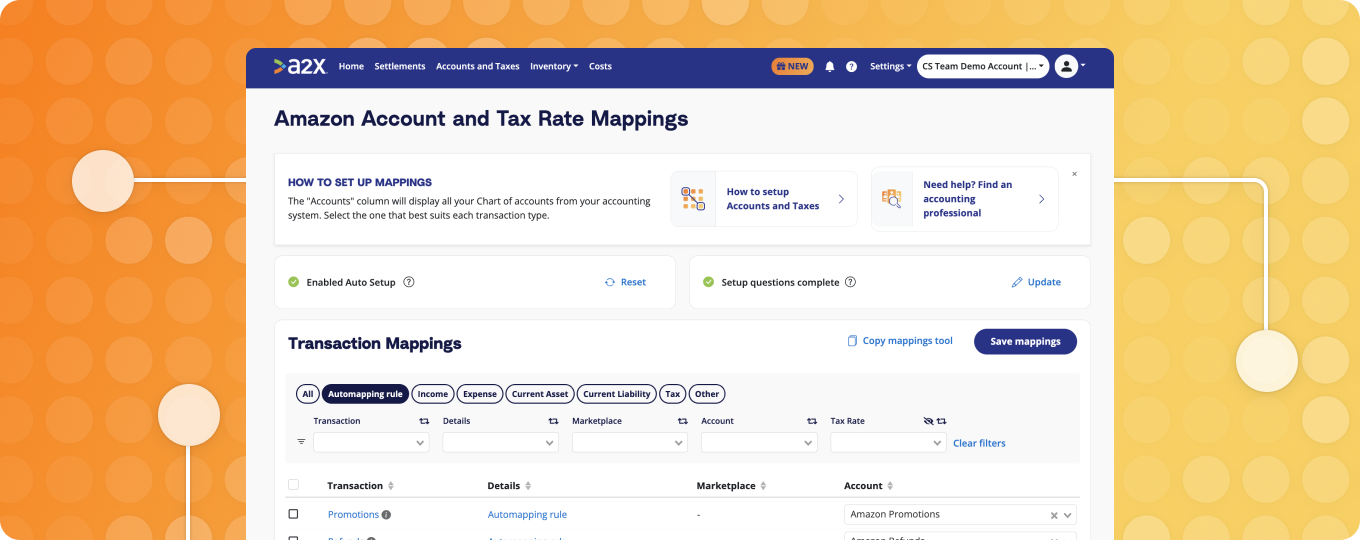1360x540 pixels.
Task: Open the Details filter dropdown
Action: (x=500, y=442)
